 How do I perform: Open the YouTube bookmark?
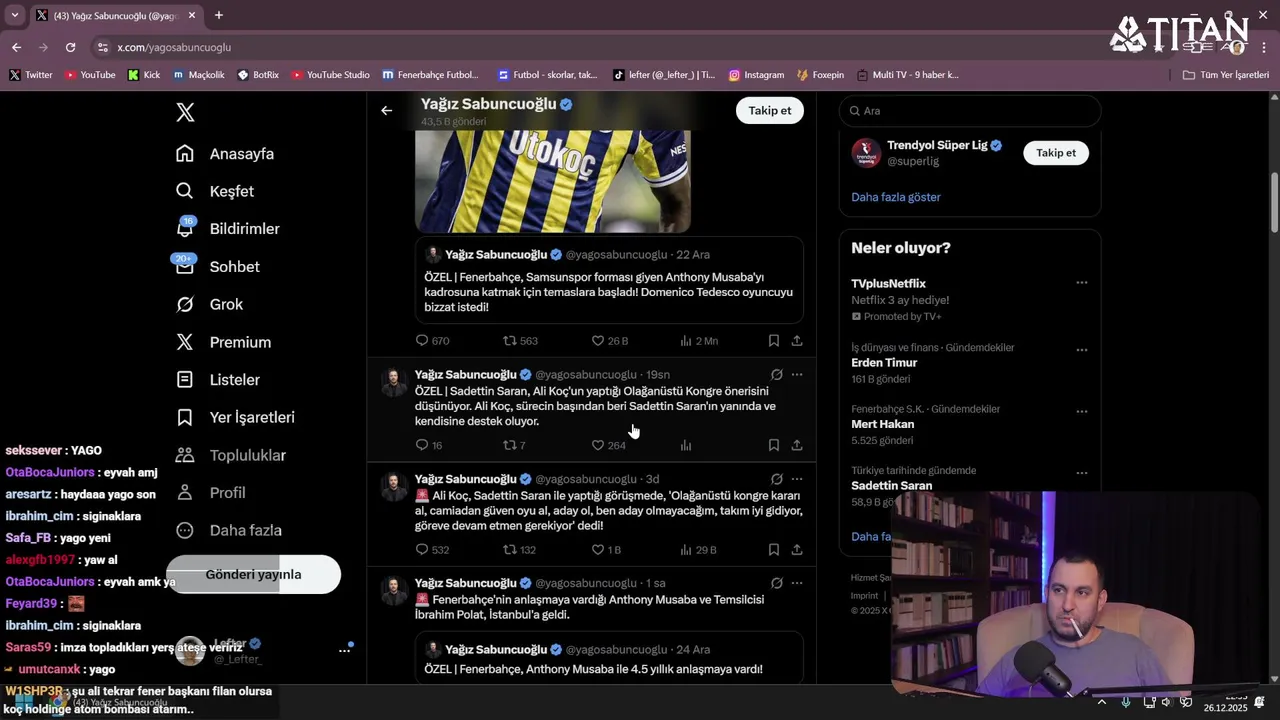(90, 75)
